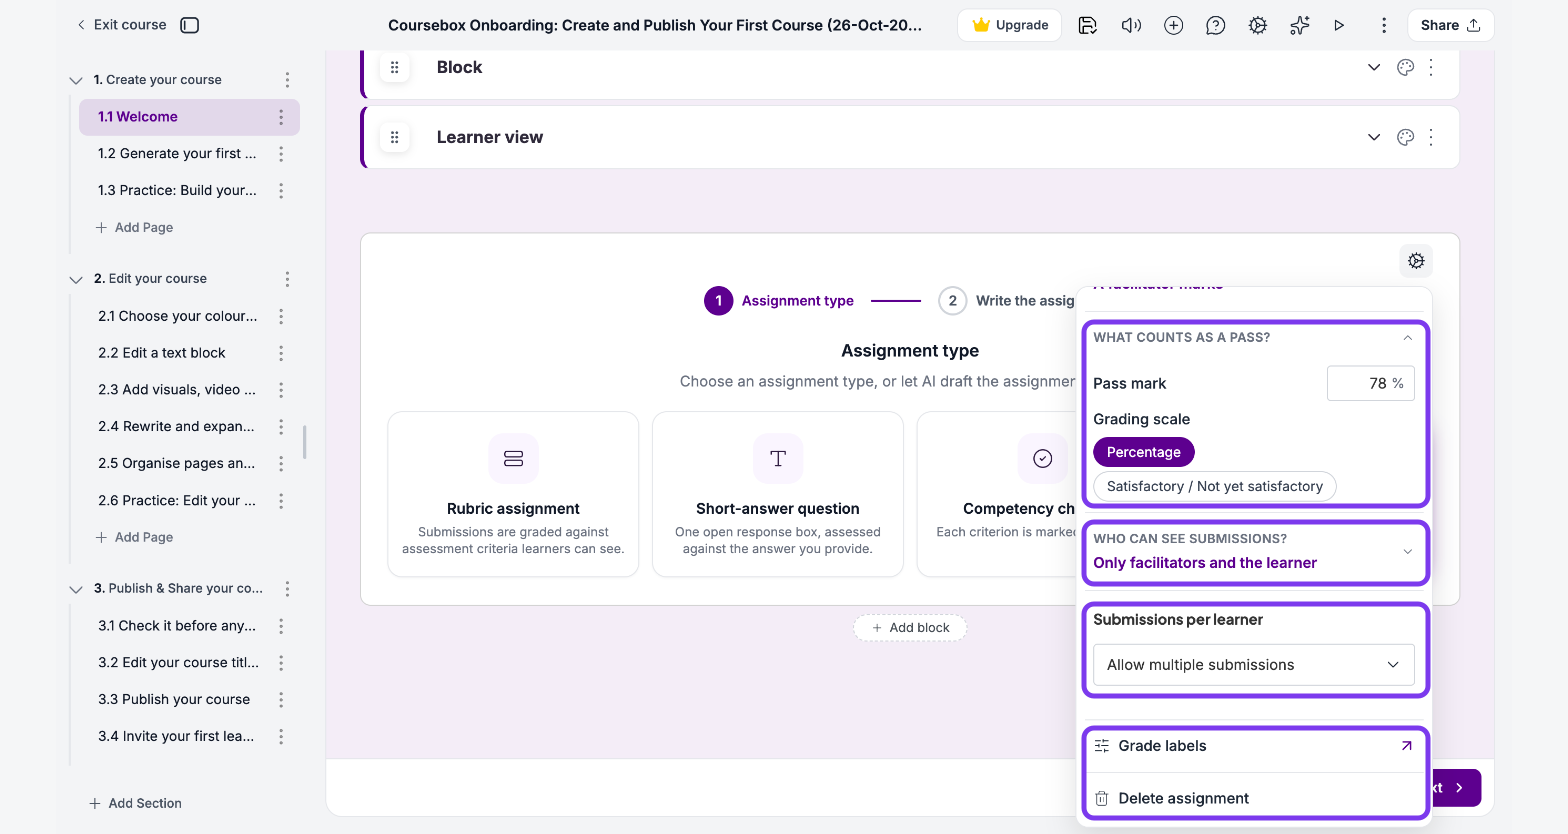
Task: Open the style palette for the Block row
Action: tap(1405, 67)
